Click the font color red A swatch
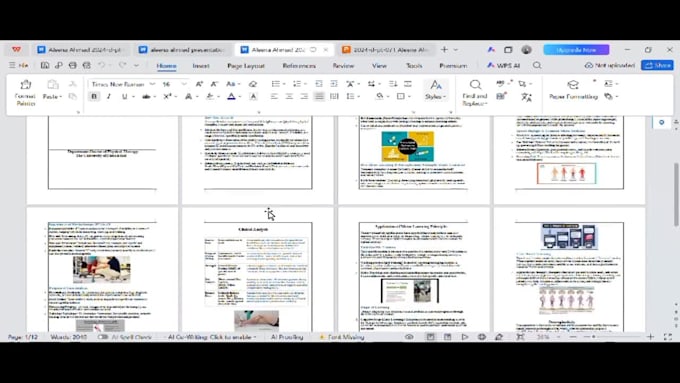This screenshot has width=680, height=383. pos(232,96)
